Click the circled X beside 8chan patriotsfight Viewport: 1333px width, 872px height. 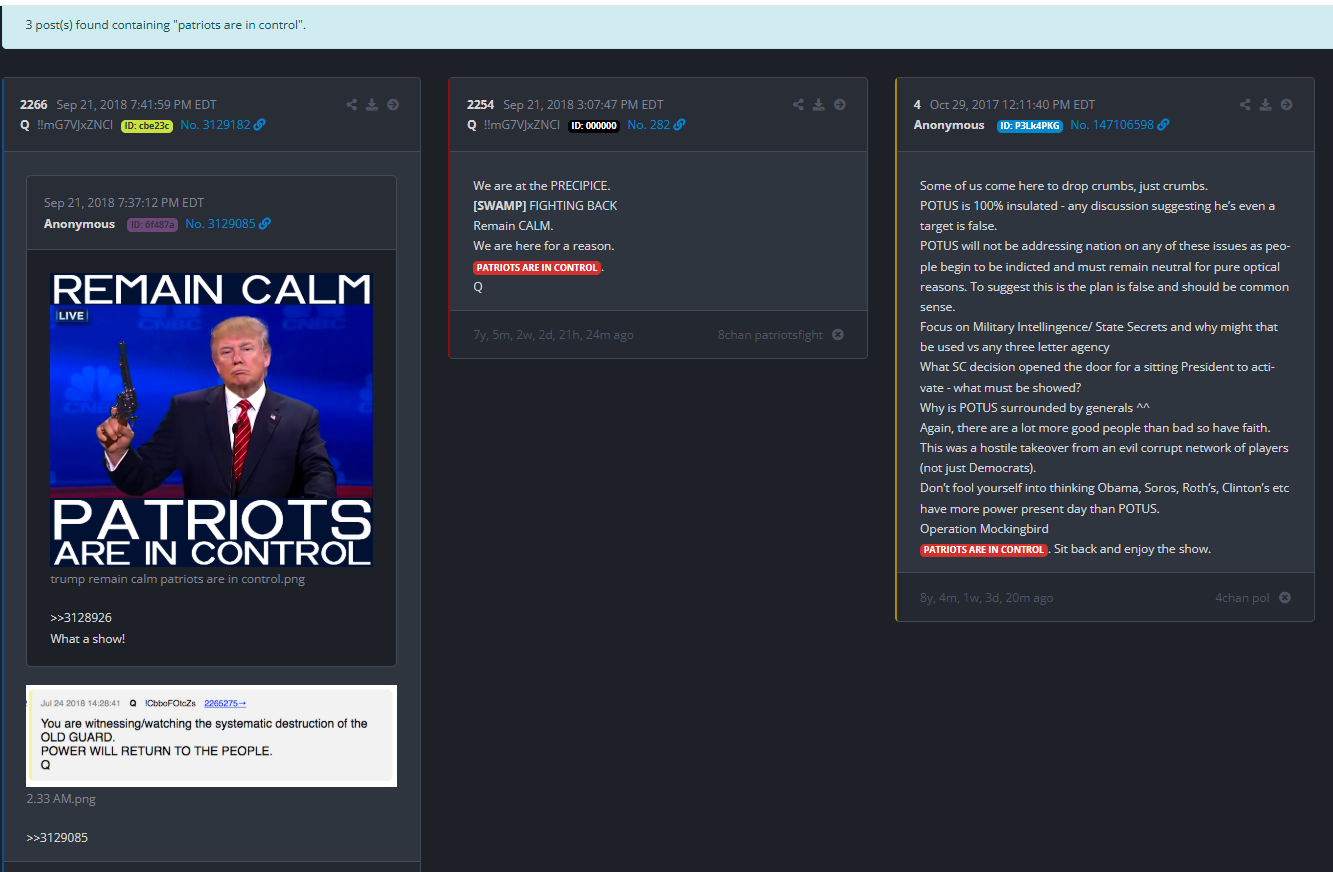(x=838, y=335)
